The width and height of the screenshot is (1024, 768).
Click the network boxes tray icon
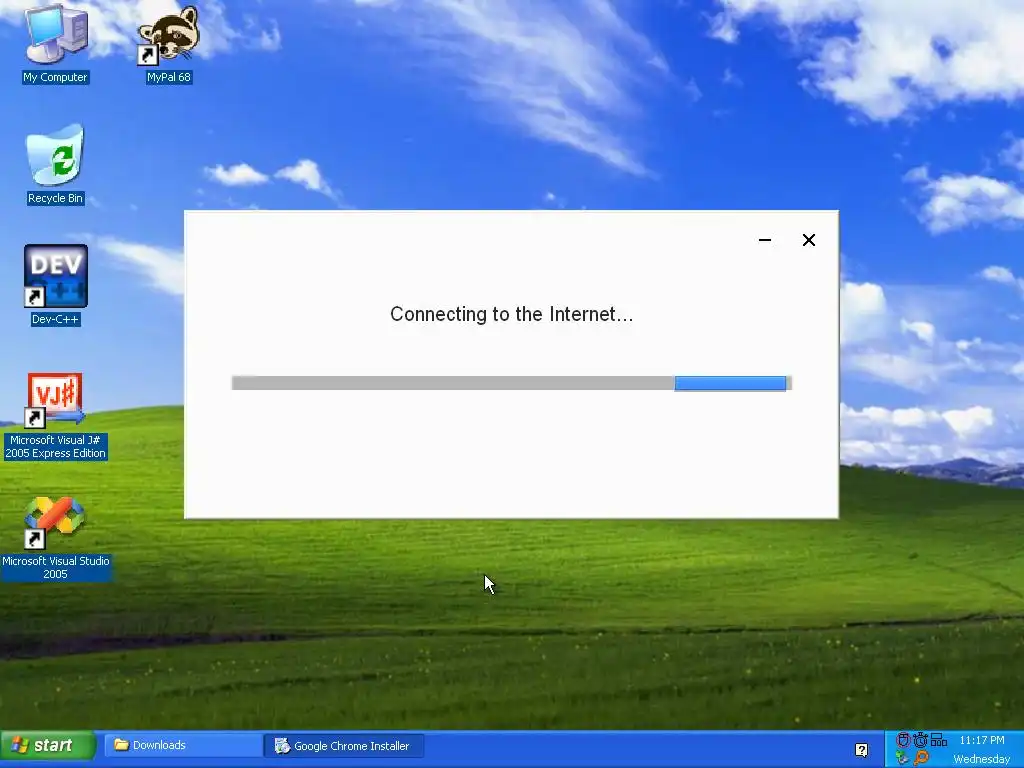(938, 740)
